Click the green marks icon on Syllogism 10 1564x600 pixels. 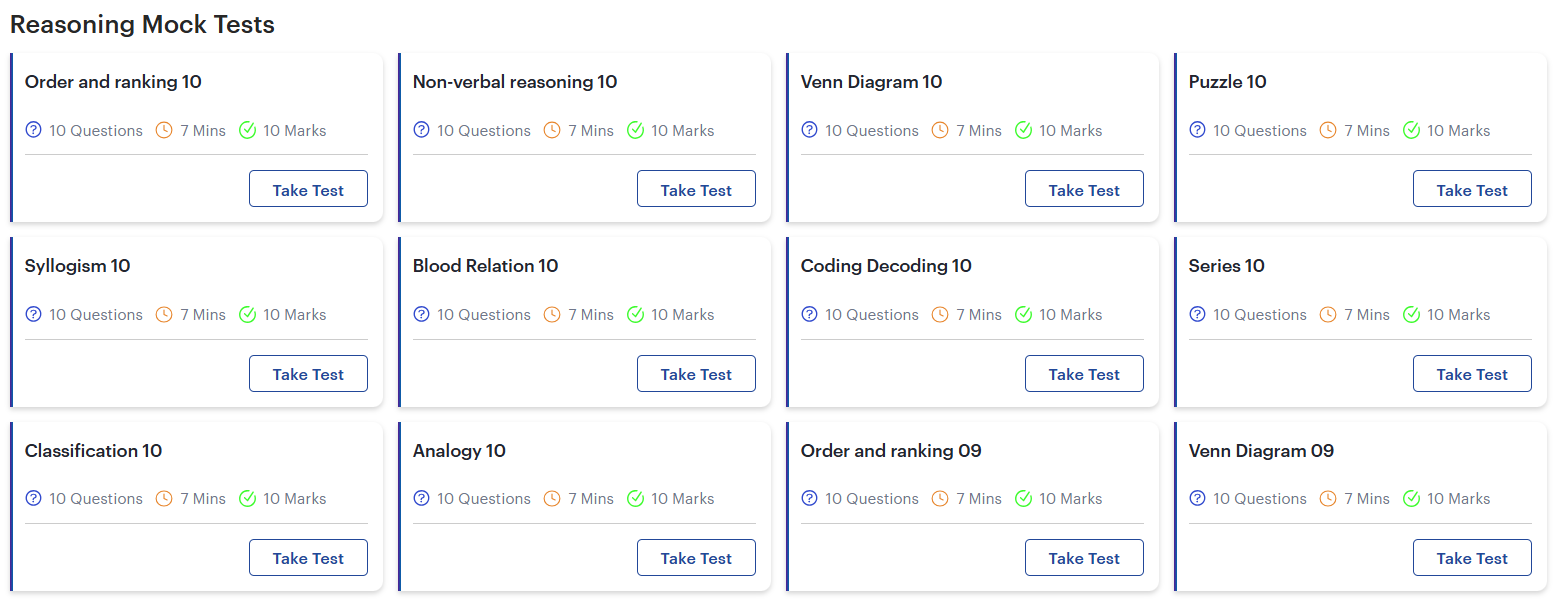tap(247, 314)
